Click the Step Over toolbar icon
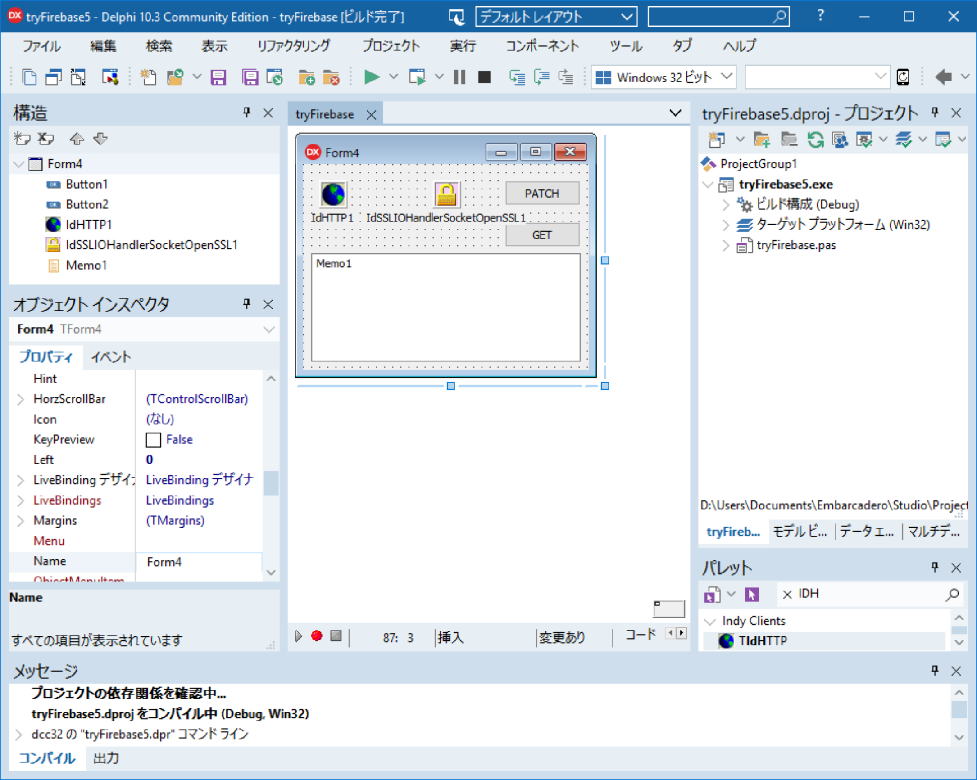 [x=541, y=77]
